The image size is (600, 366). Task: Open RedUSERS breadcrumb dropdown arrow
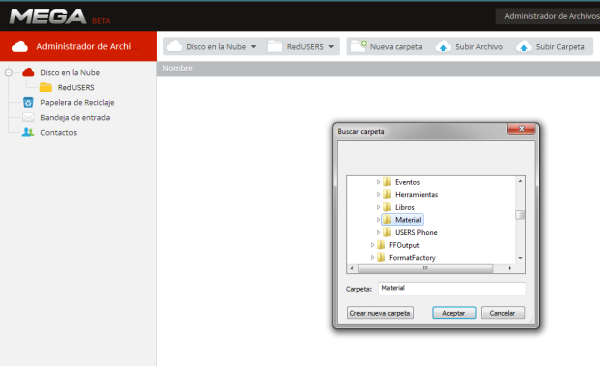(x=331, y=47)
